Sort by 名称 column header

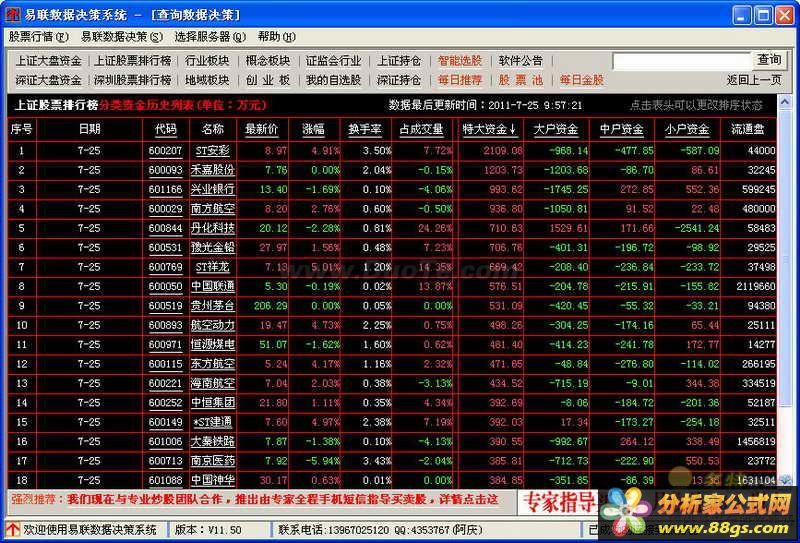click(213, 129)
